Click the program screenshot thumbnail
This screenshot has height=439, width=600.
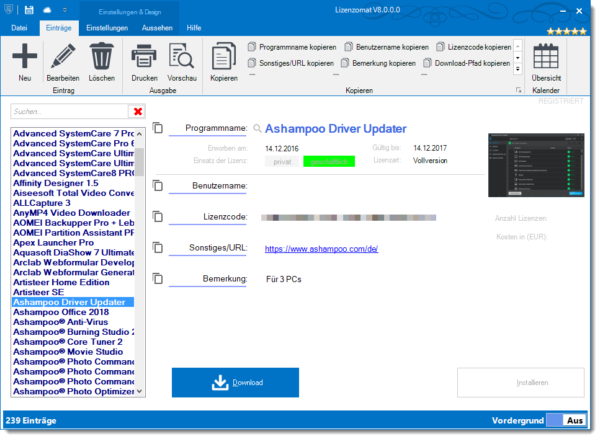pyautogui.click(x=536, y=165)
